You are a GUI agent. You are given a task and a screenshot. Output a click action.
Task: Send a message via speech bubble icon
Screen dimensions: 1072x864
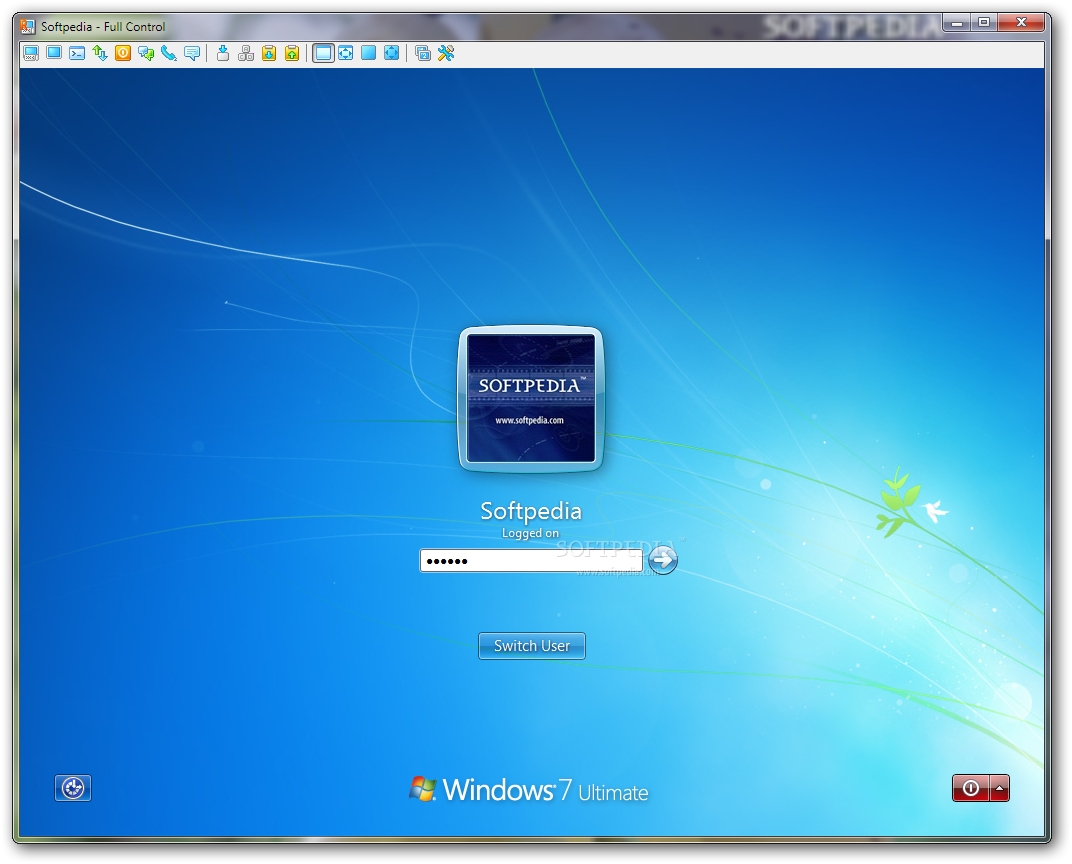(192, 53)
